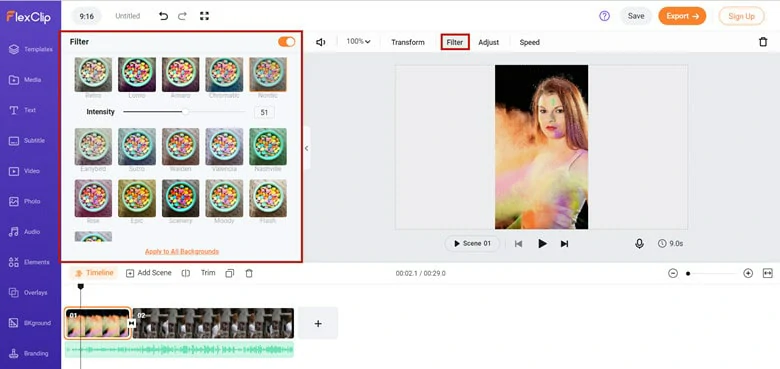780x369 pixels.
Task: Play Scene 01 button
Action: pos(472,244)
